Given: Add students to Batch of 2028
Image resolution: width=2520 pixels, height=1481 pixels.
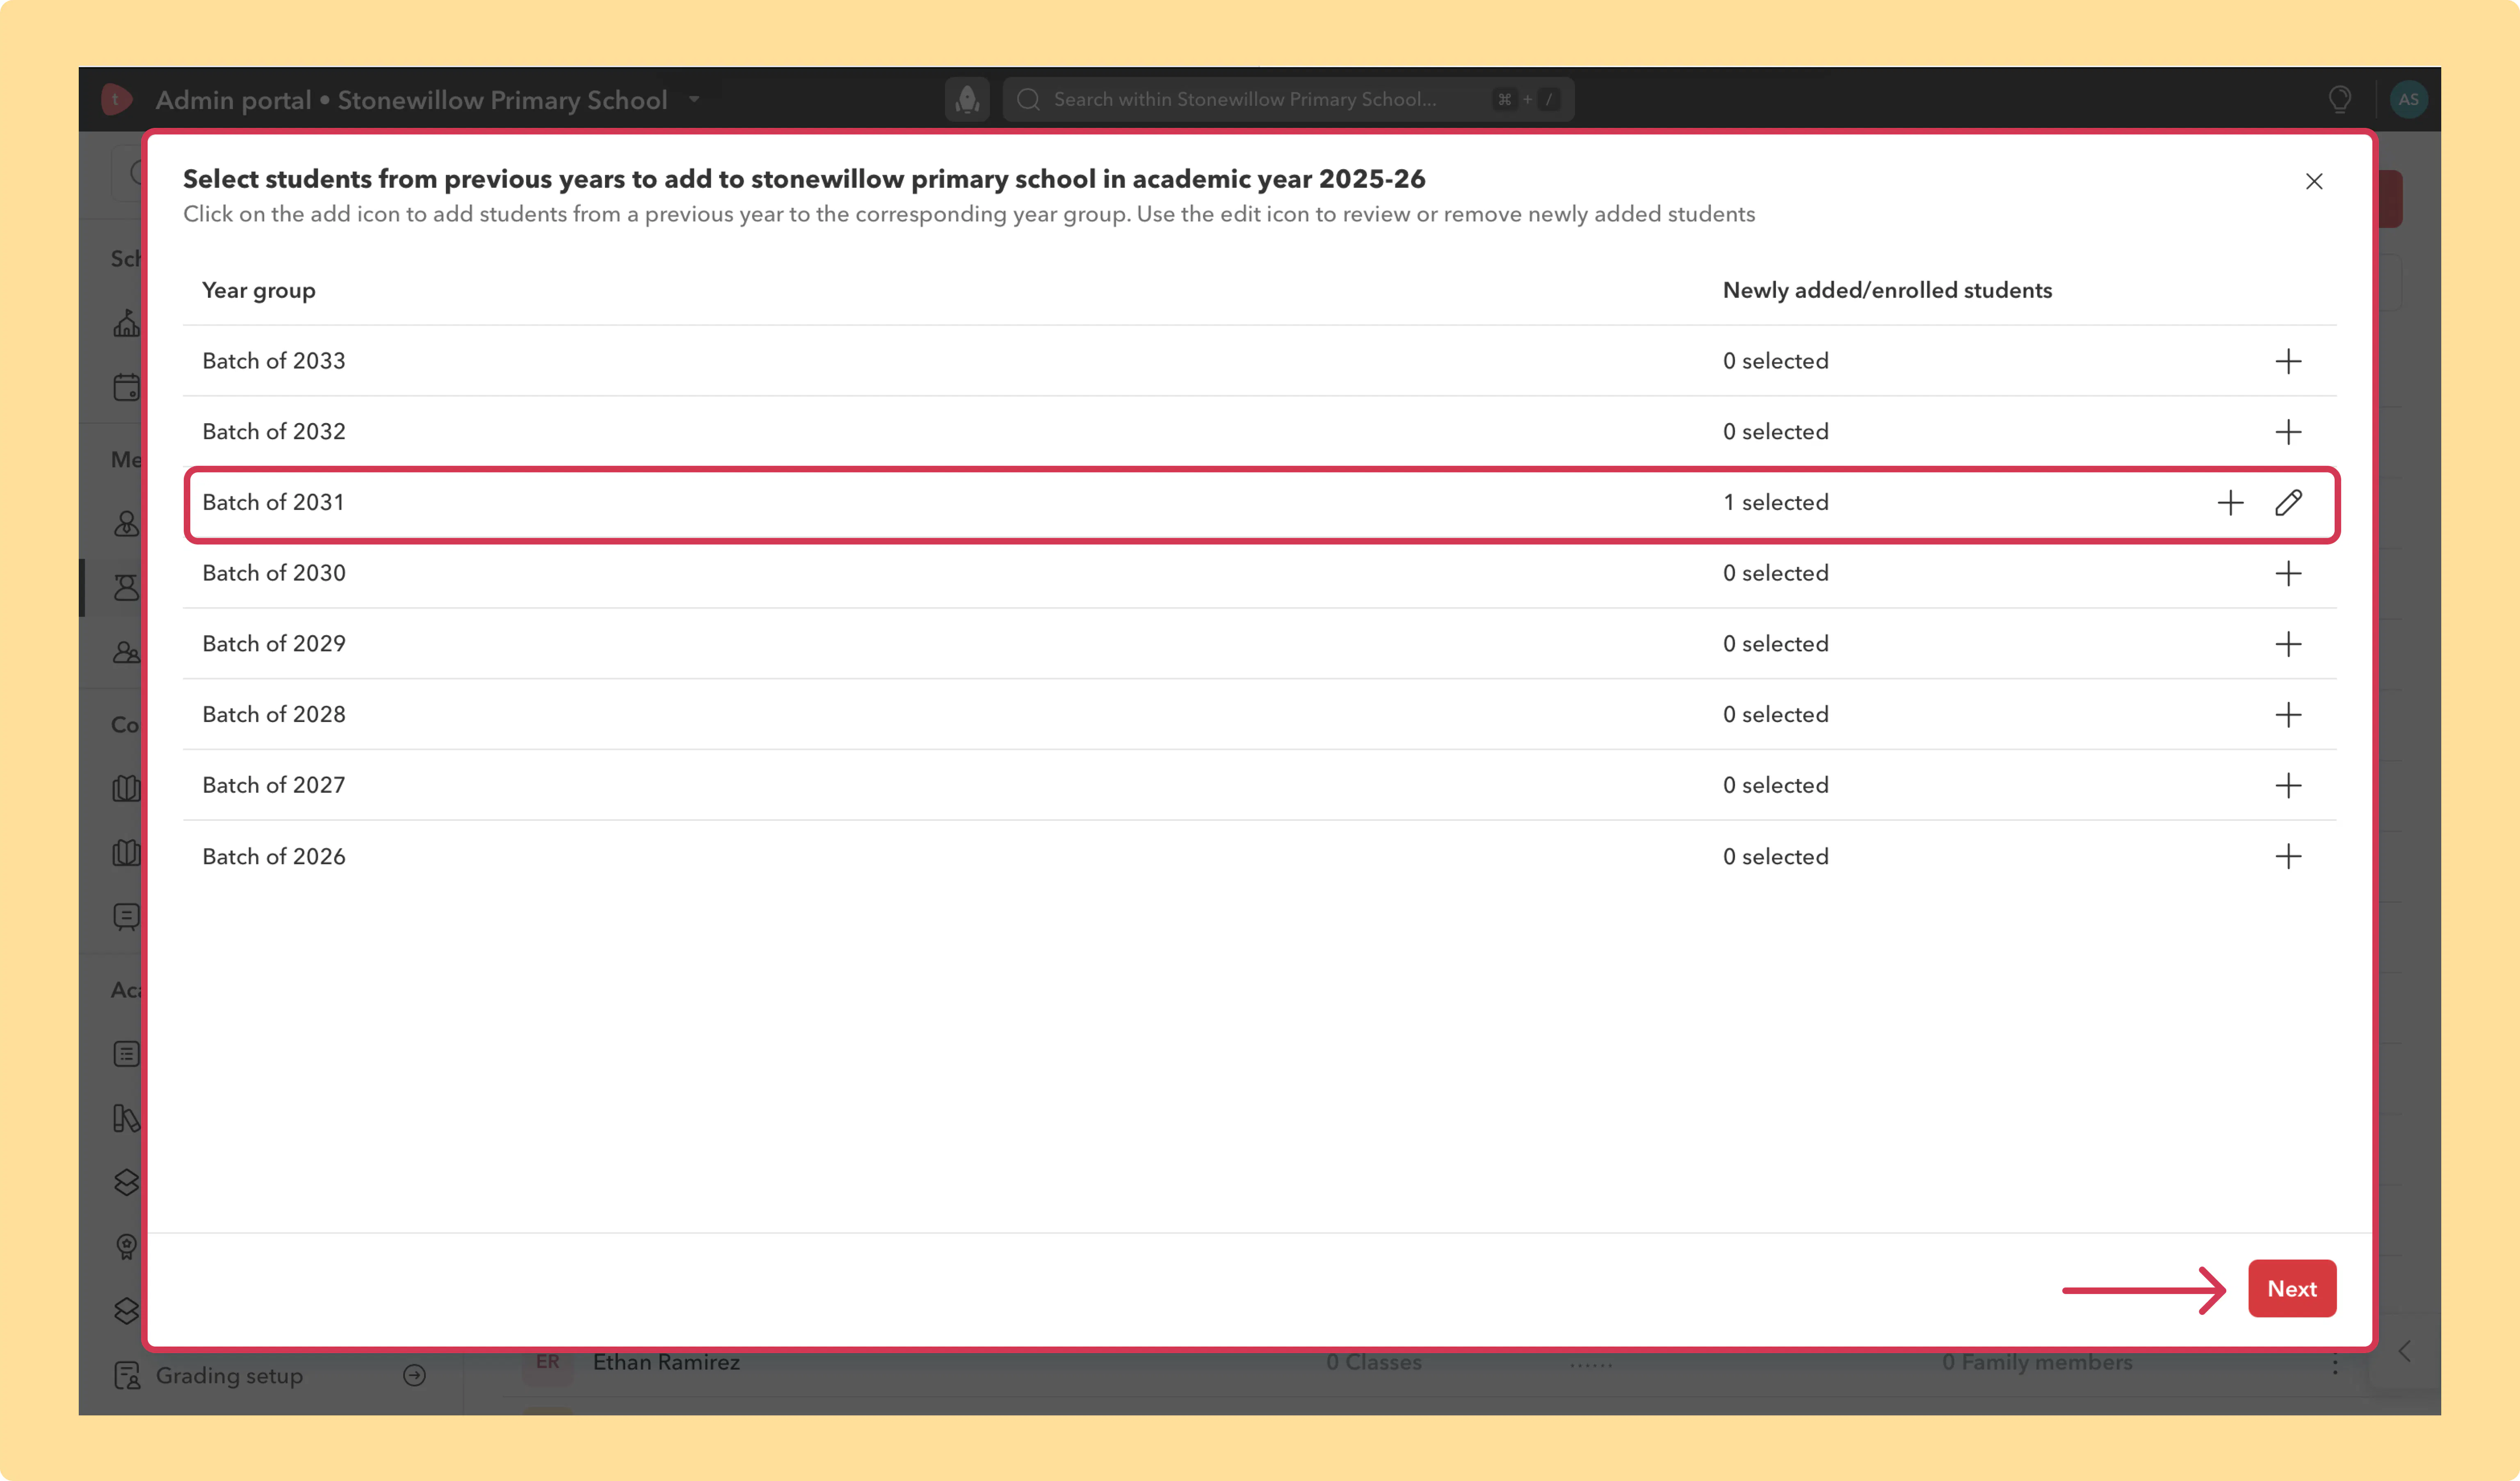Looking at the screenshot, I should coord(2288,715).
